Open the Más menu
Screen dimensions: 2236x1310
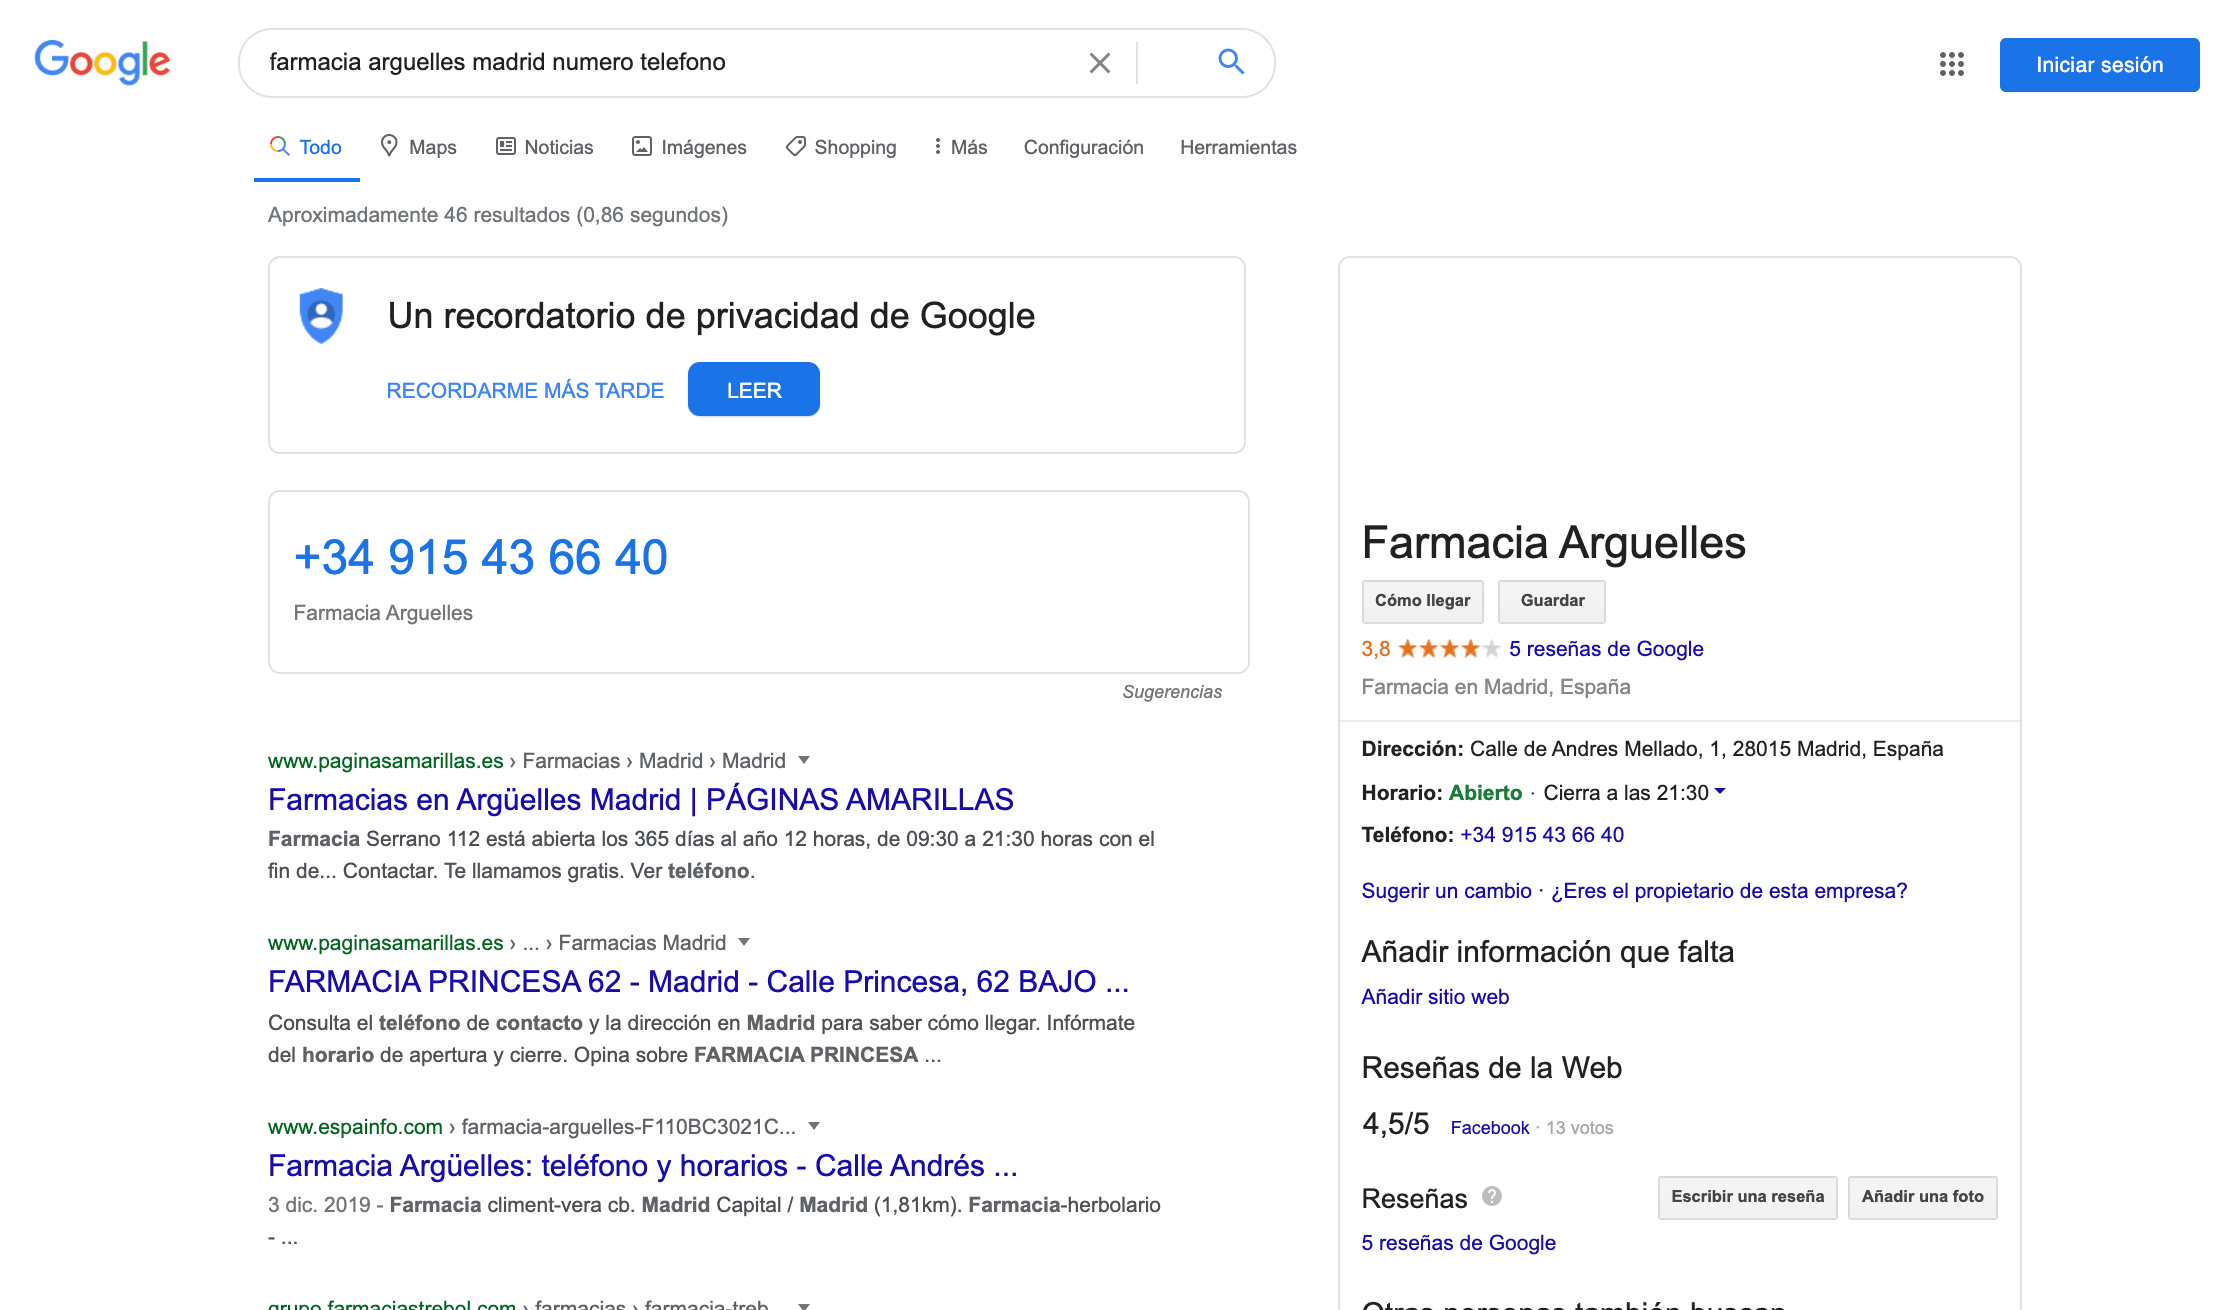960,147
